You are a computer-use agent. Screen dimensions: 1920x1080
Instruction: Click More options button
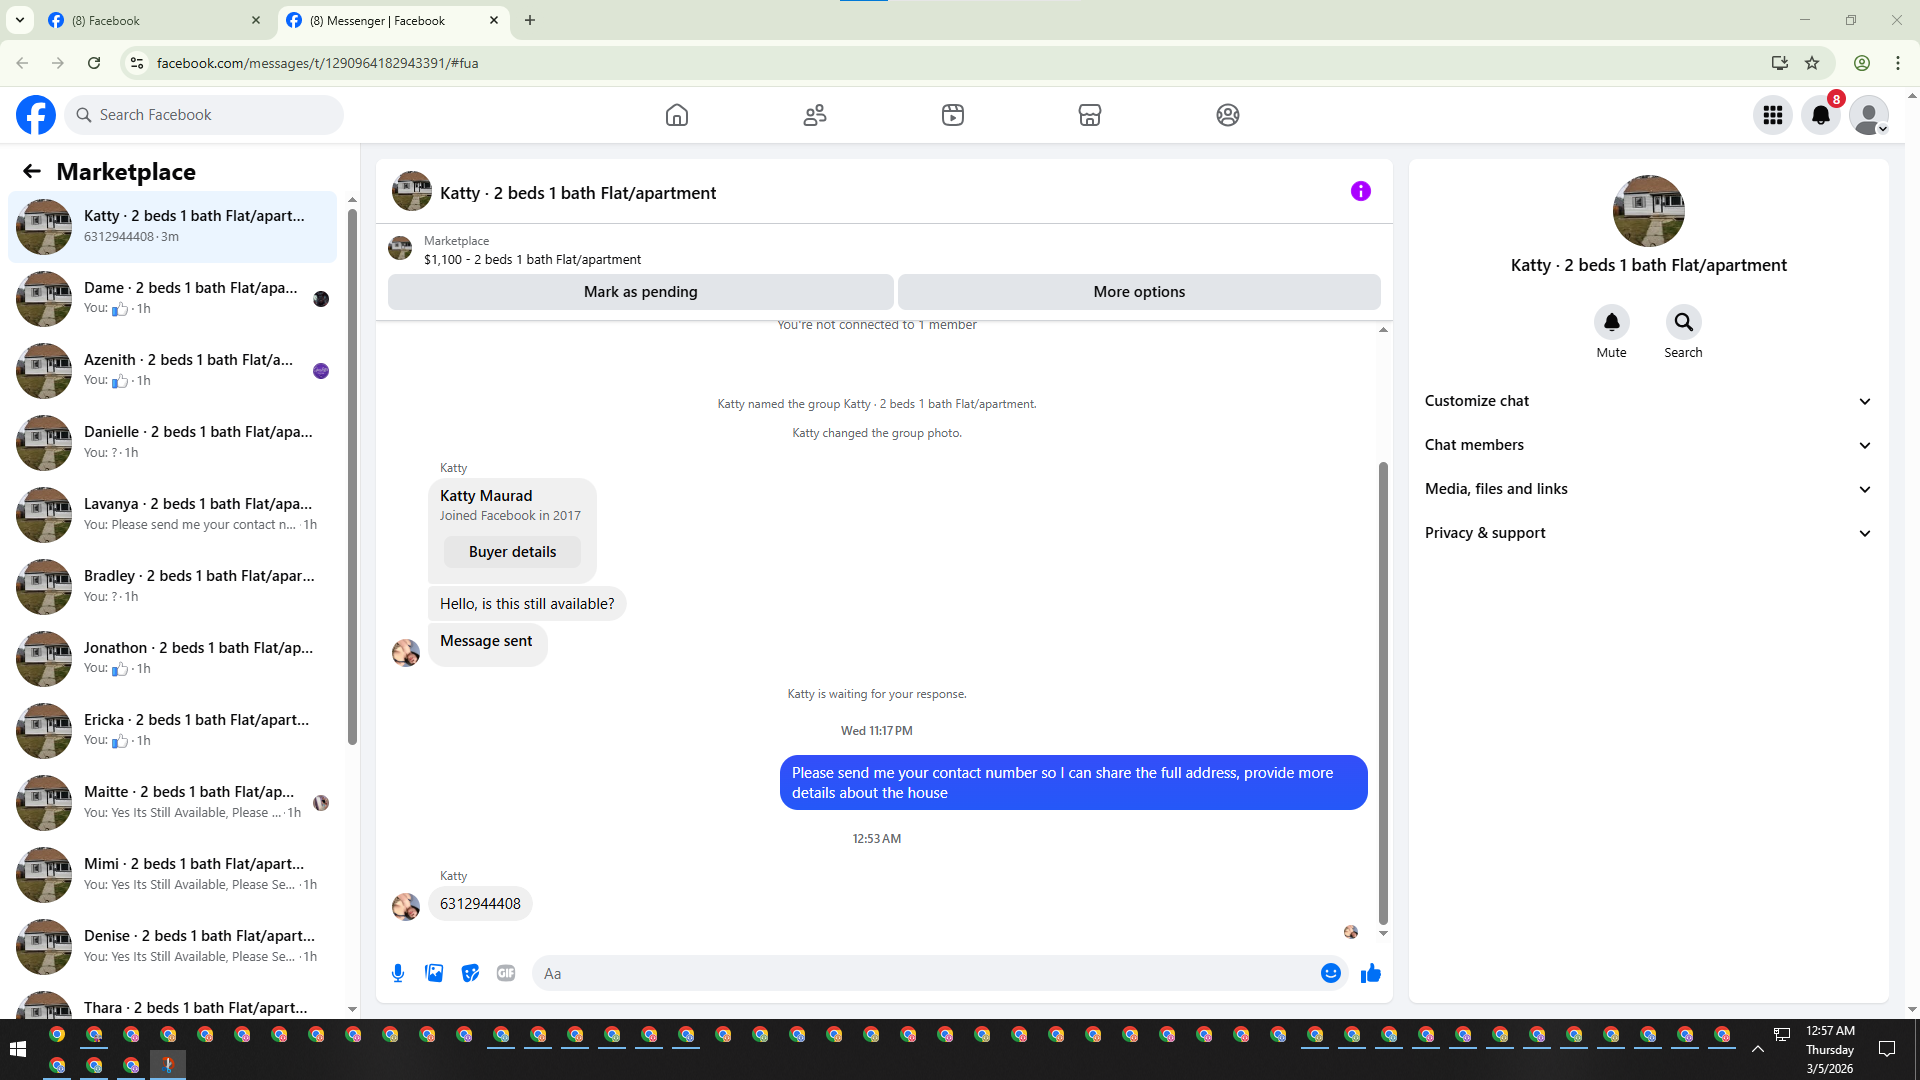(1139, 292)
